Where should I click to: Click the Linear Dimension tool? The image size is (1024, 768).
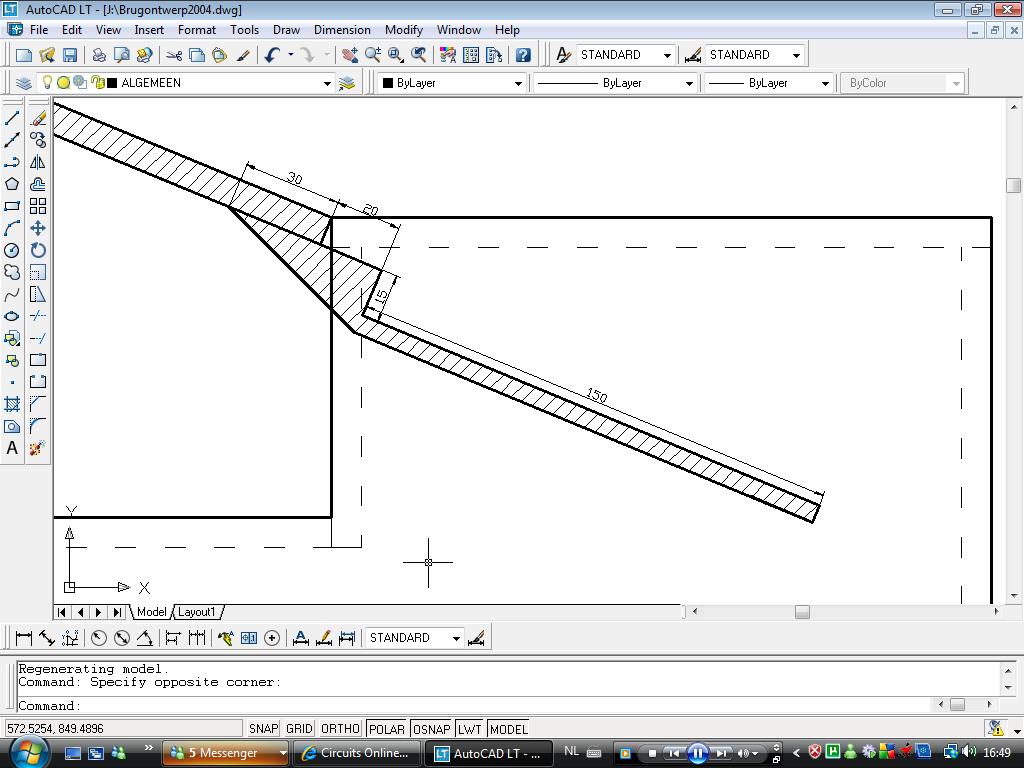click(24, 638)
